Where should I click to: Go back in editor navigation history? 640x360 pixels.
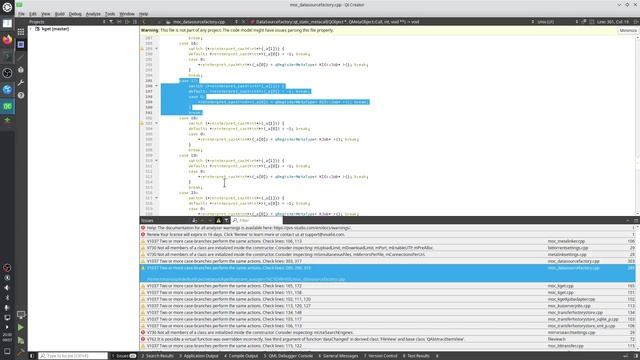[144, 22]
